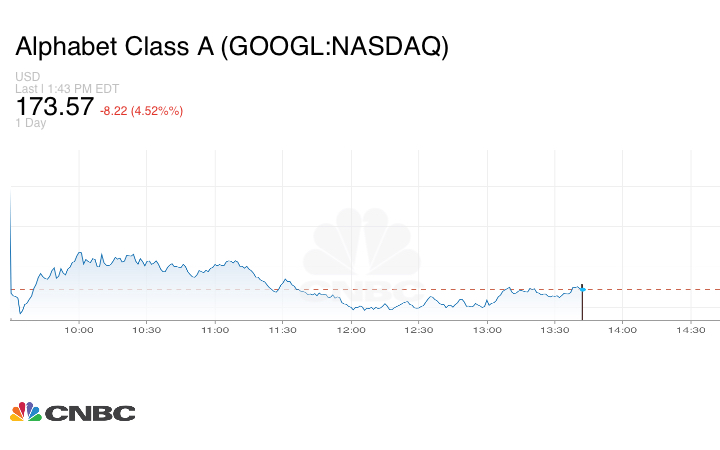
Task: Click the CNBC peacock logo icon
Action: 26,412
